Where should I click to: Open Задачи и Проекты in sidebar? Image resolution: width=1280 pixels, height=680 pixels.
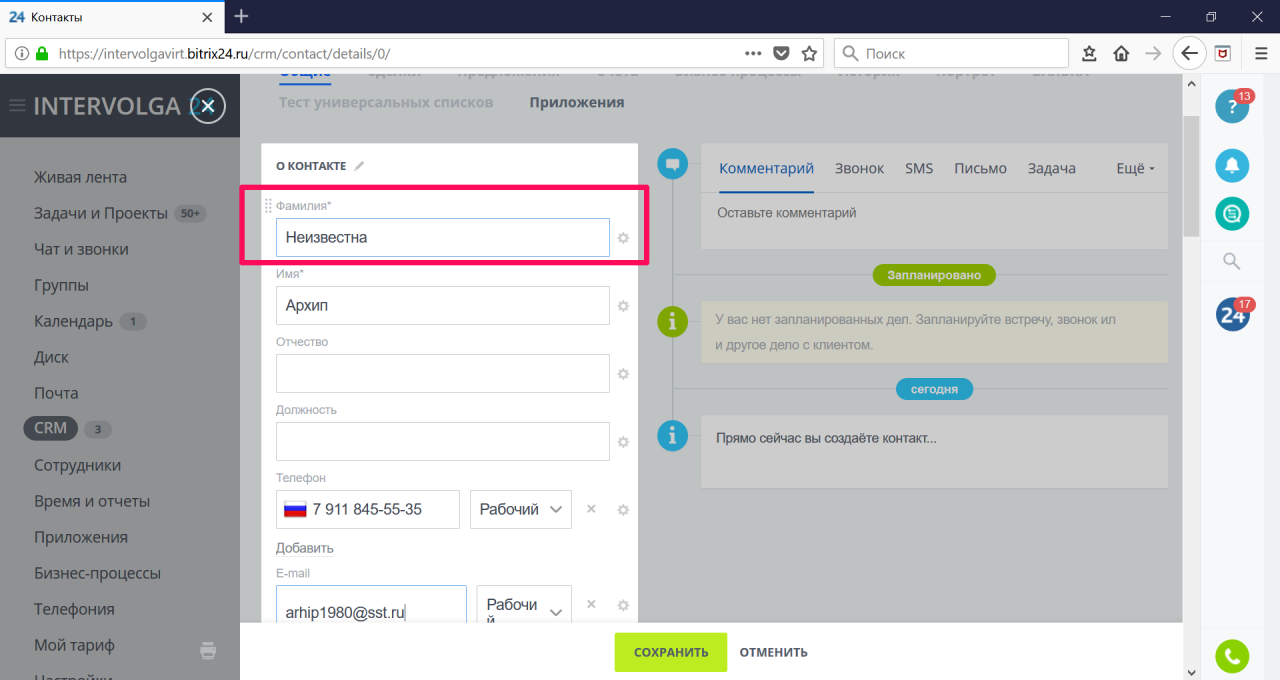102,213
